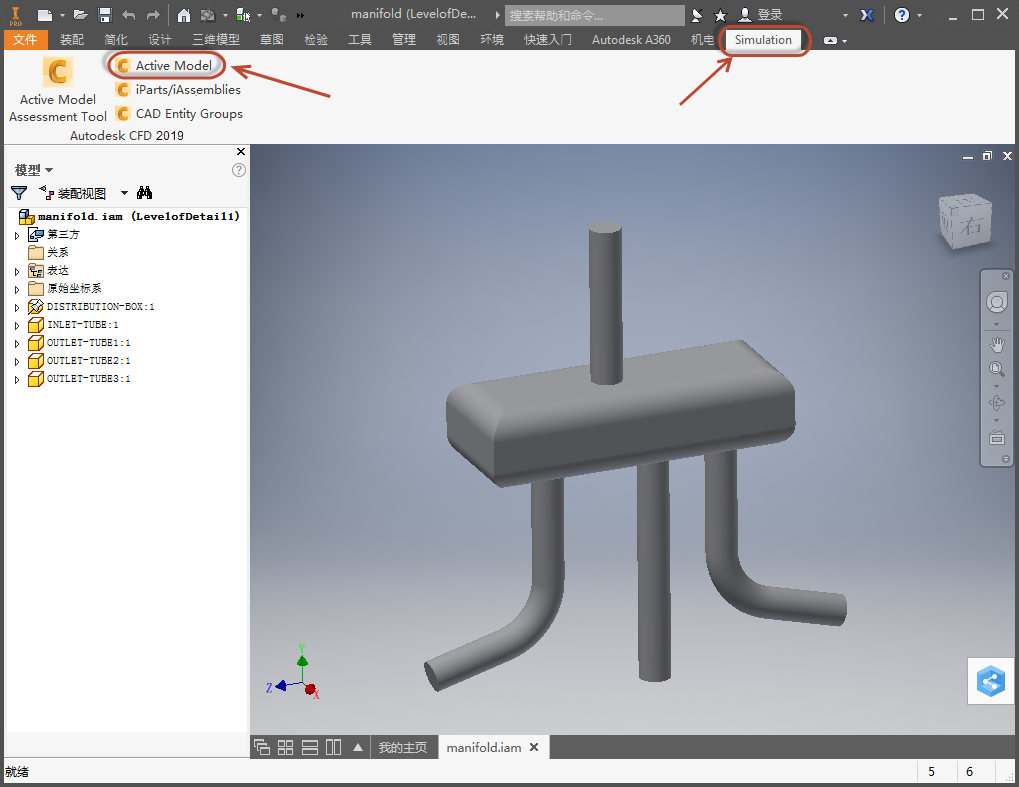Click Active Model CFD launch button

[164, 65]
